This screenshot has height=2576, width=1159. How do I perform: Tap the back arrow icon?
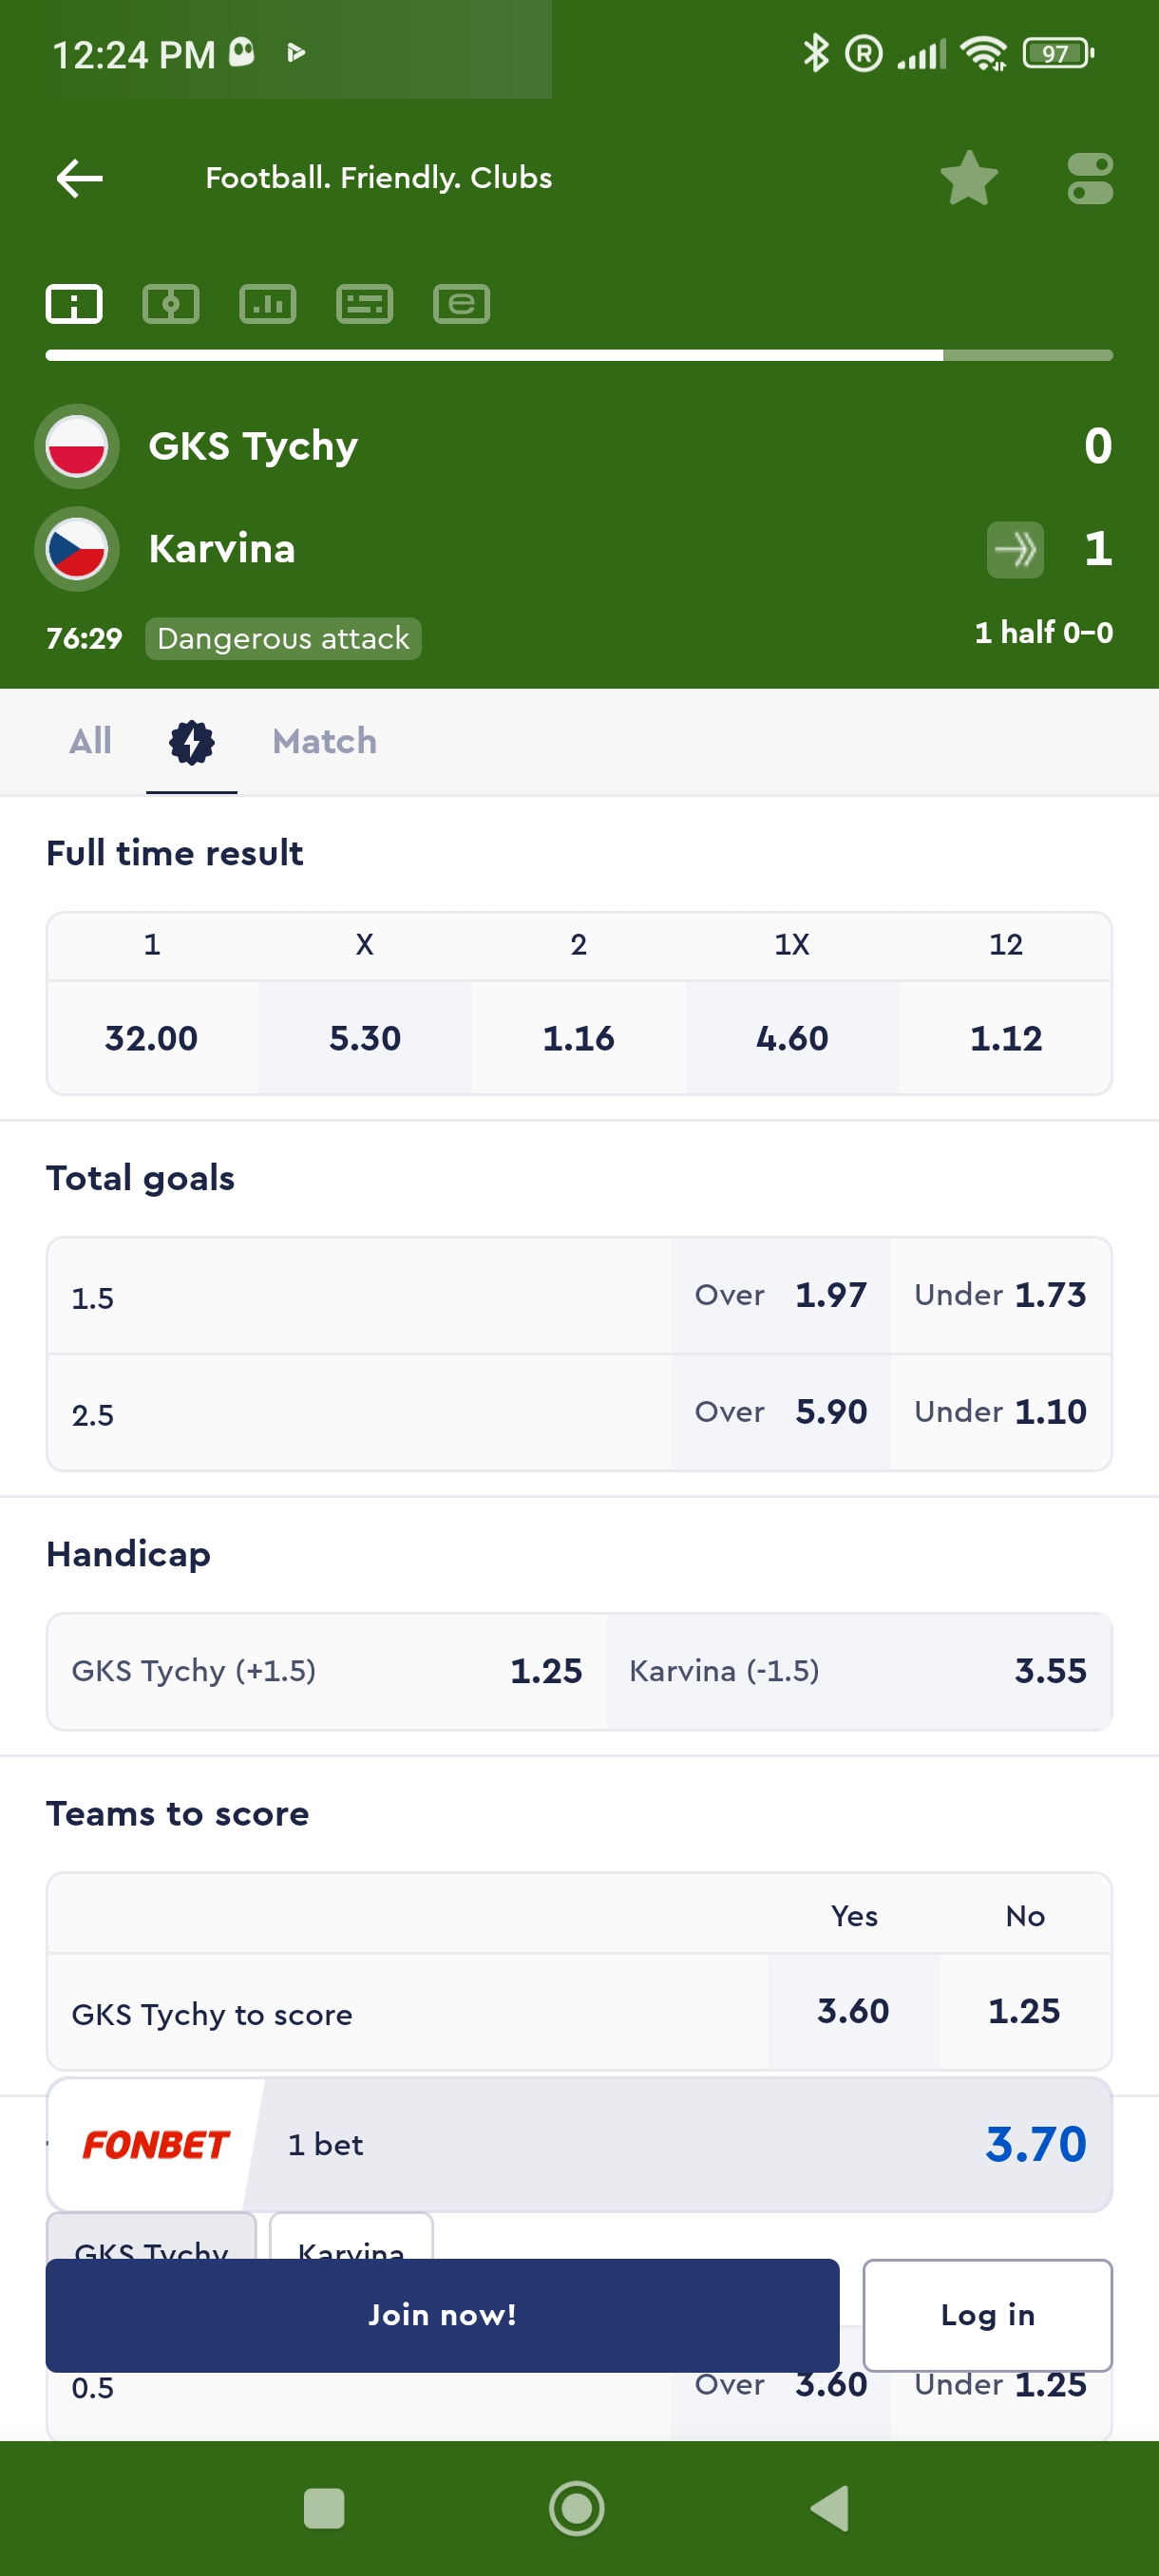point(80,179)
